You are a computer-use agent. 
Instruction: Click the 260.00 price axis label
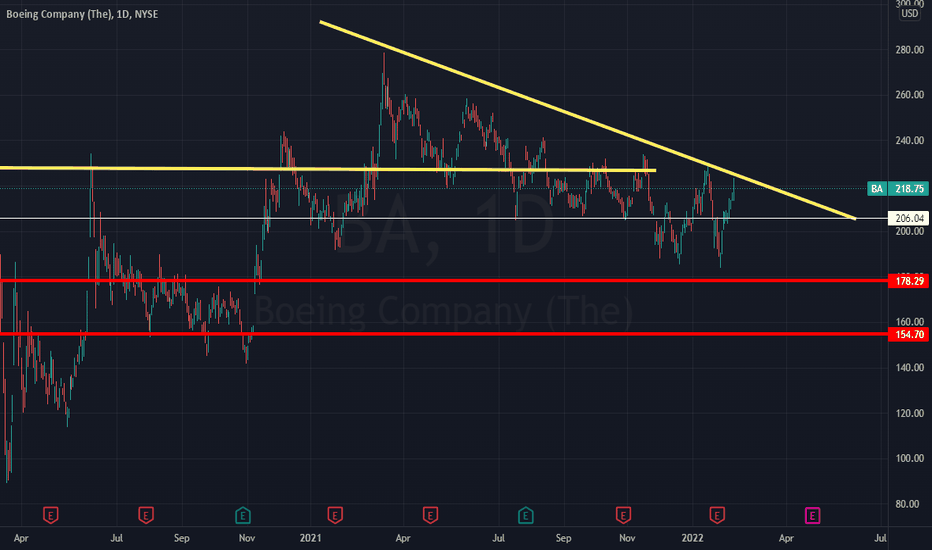(909, 95)
